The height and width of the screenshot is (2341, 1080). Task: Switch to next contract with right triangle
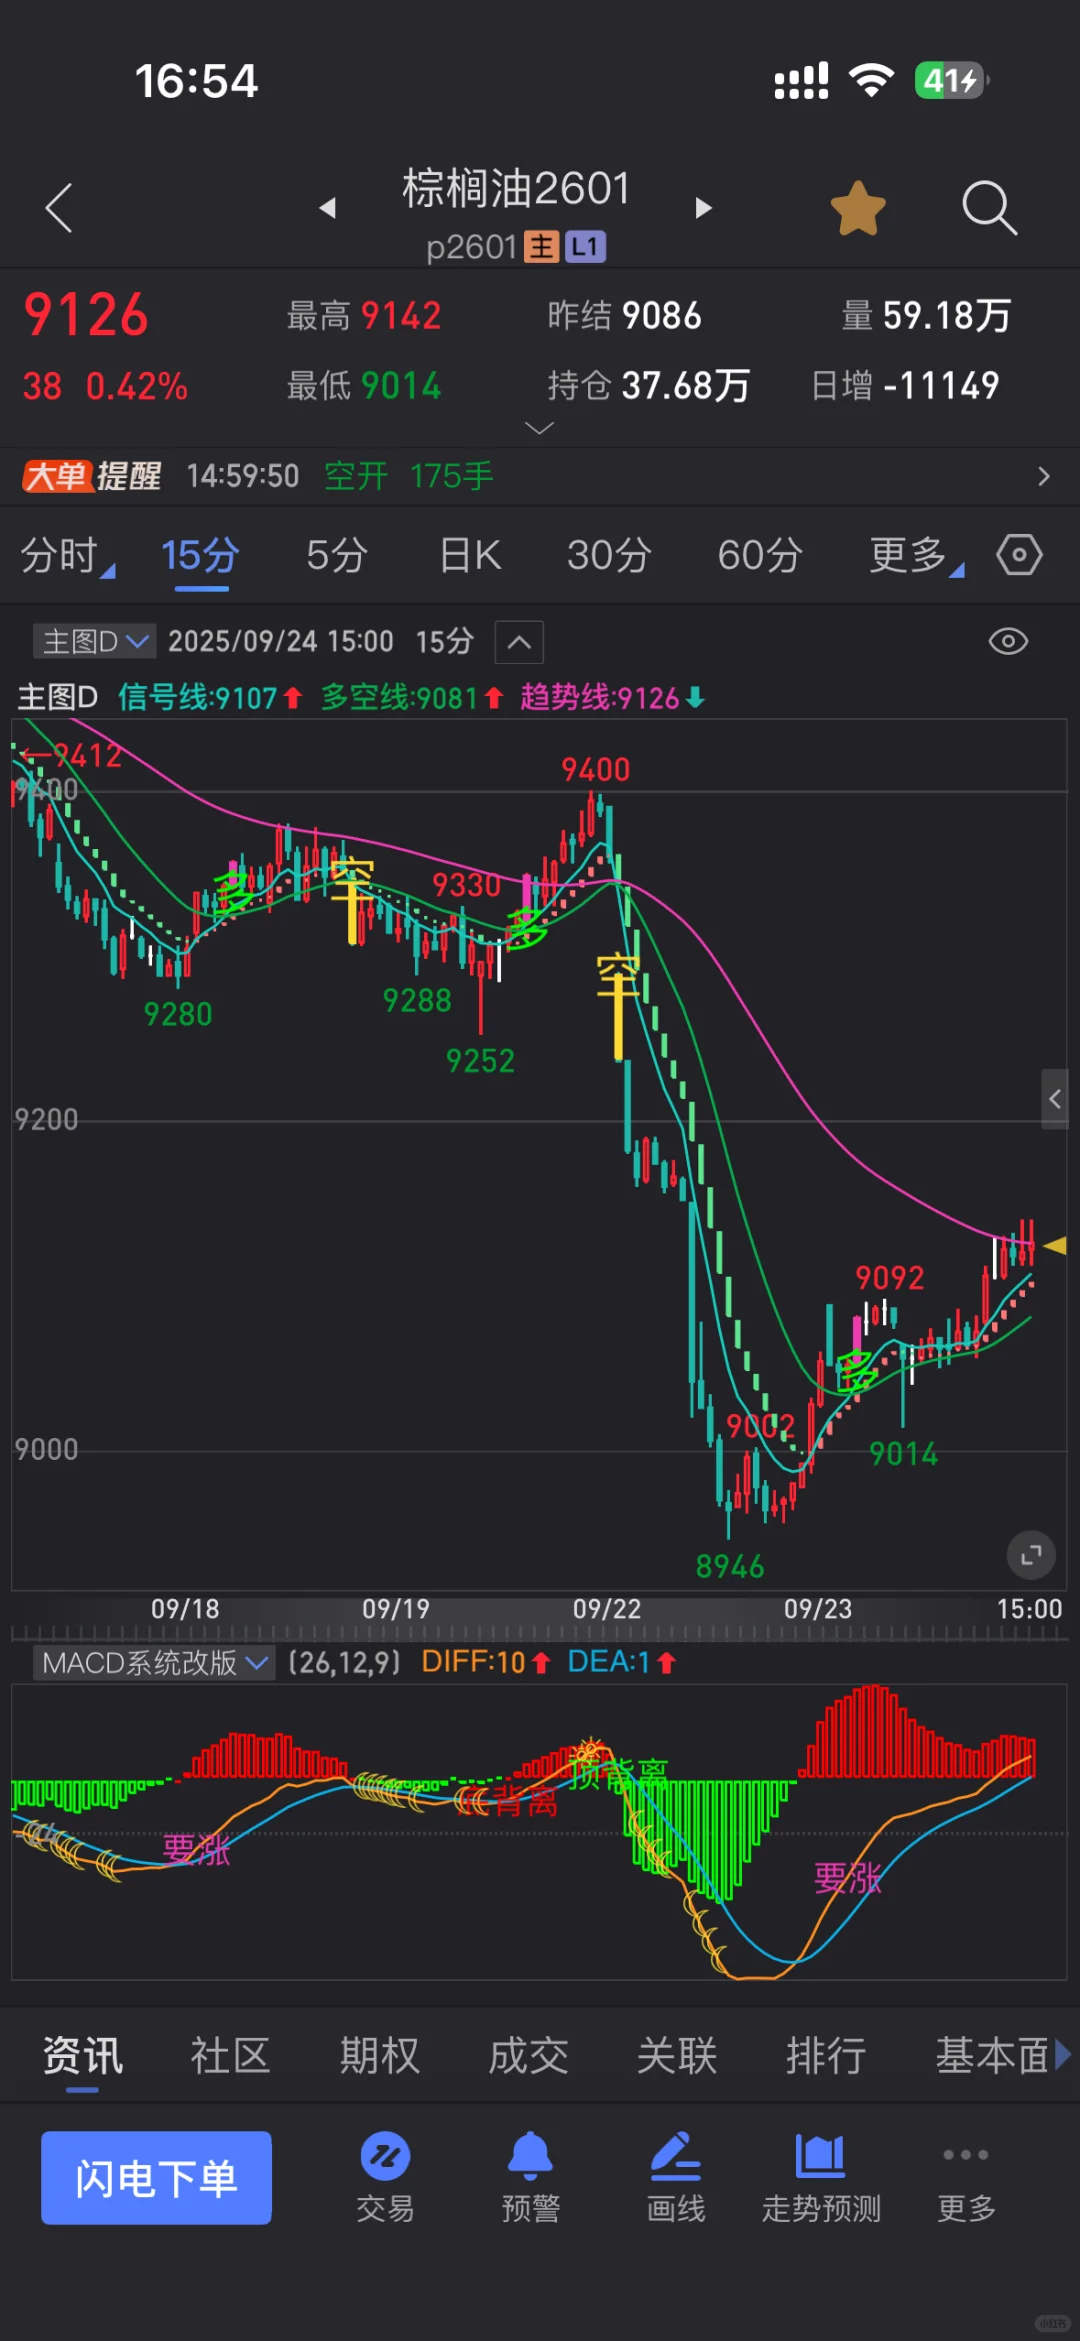pos(703,208)
